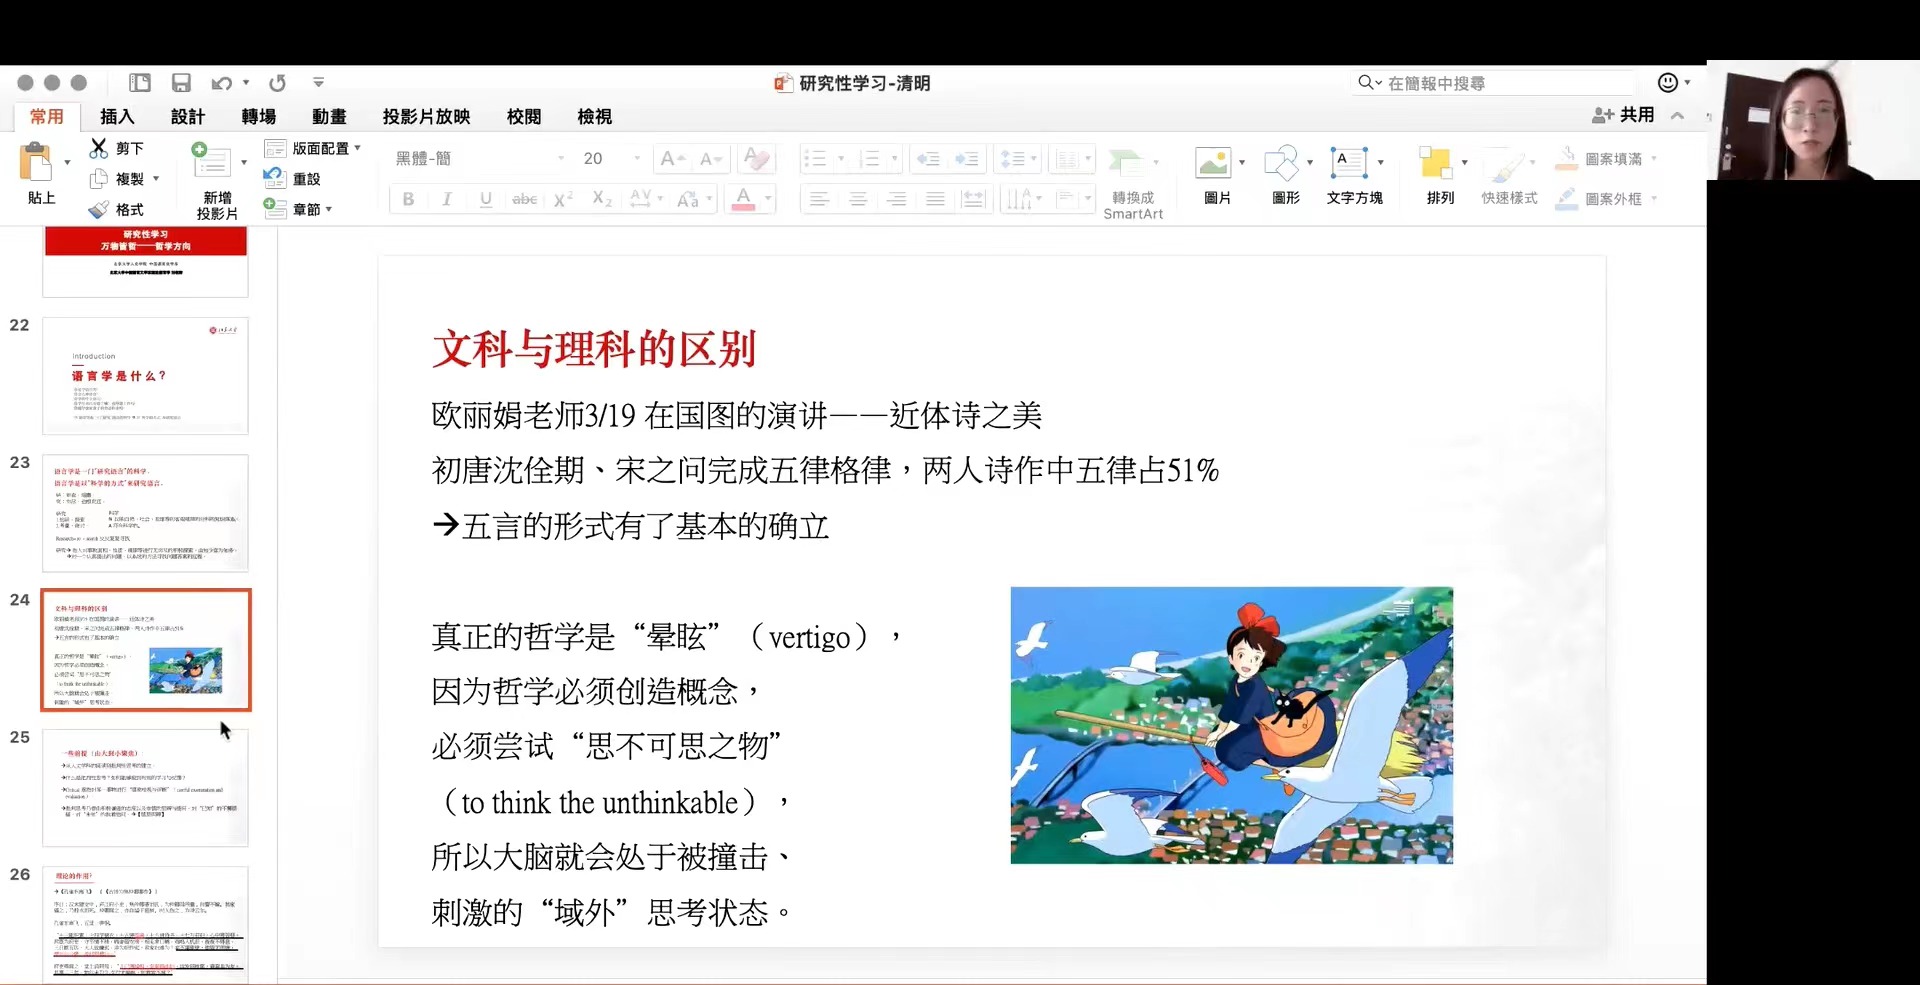Click the Cut (剪下) scissors button
Image resolution: width=1920 pixels, height=985 pixels.
click(117, 148)
